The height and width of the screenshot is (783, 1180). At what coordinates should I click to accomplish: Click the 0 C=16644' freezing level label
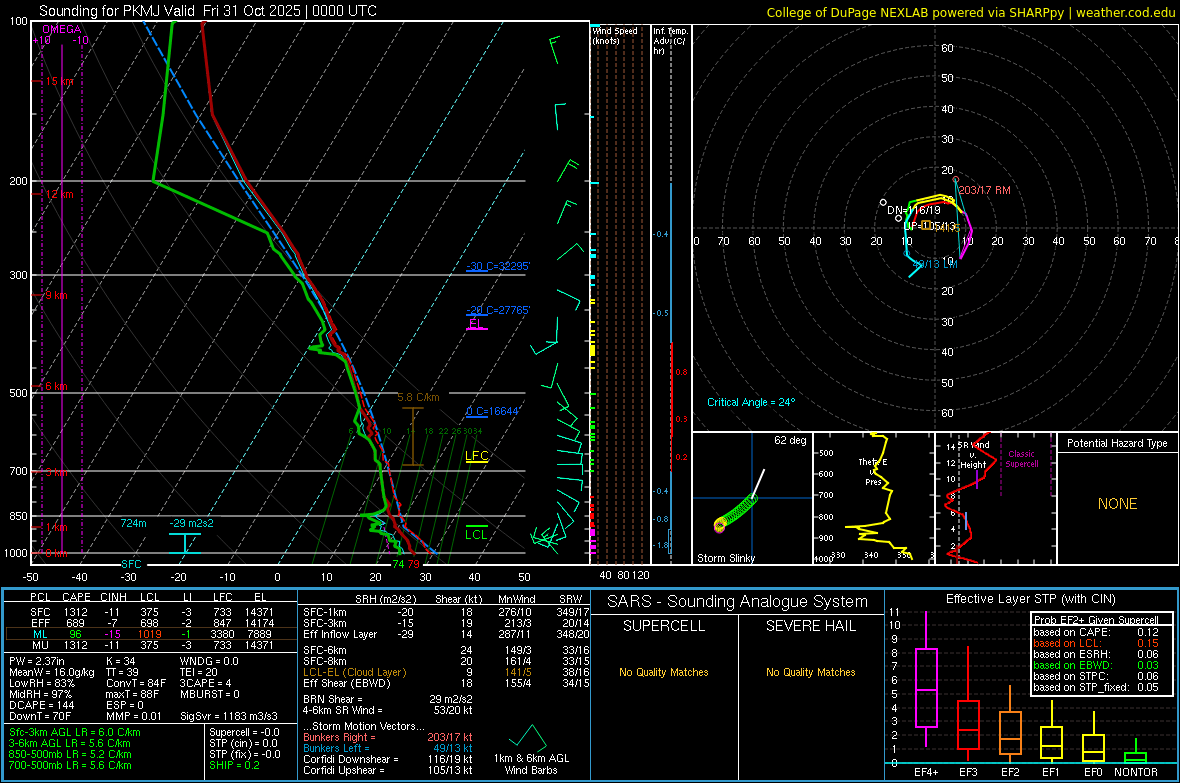493,411
